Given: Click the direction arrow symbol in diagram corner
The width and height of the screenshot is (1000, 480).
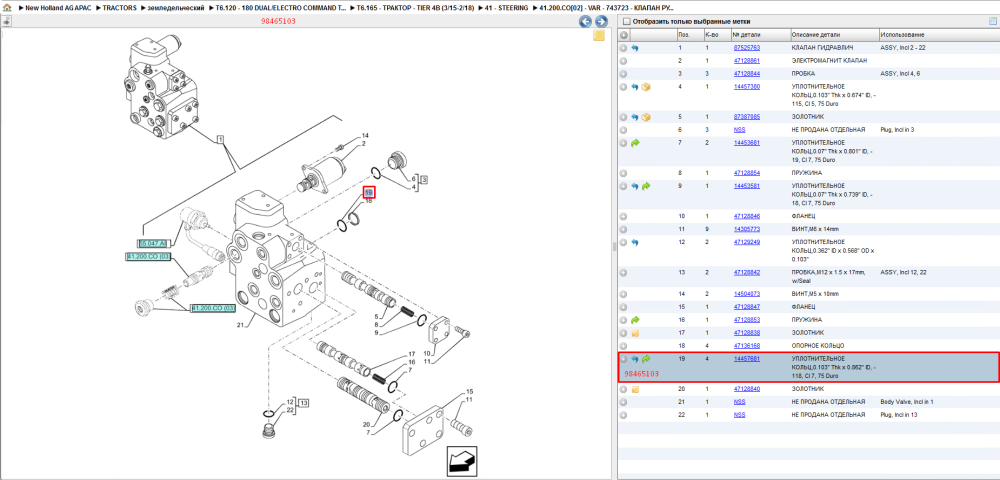Looking at the screenshot, I should click(462, 460).
